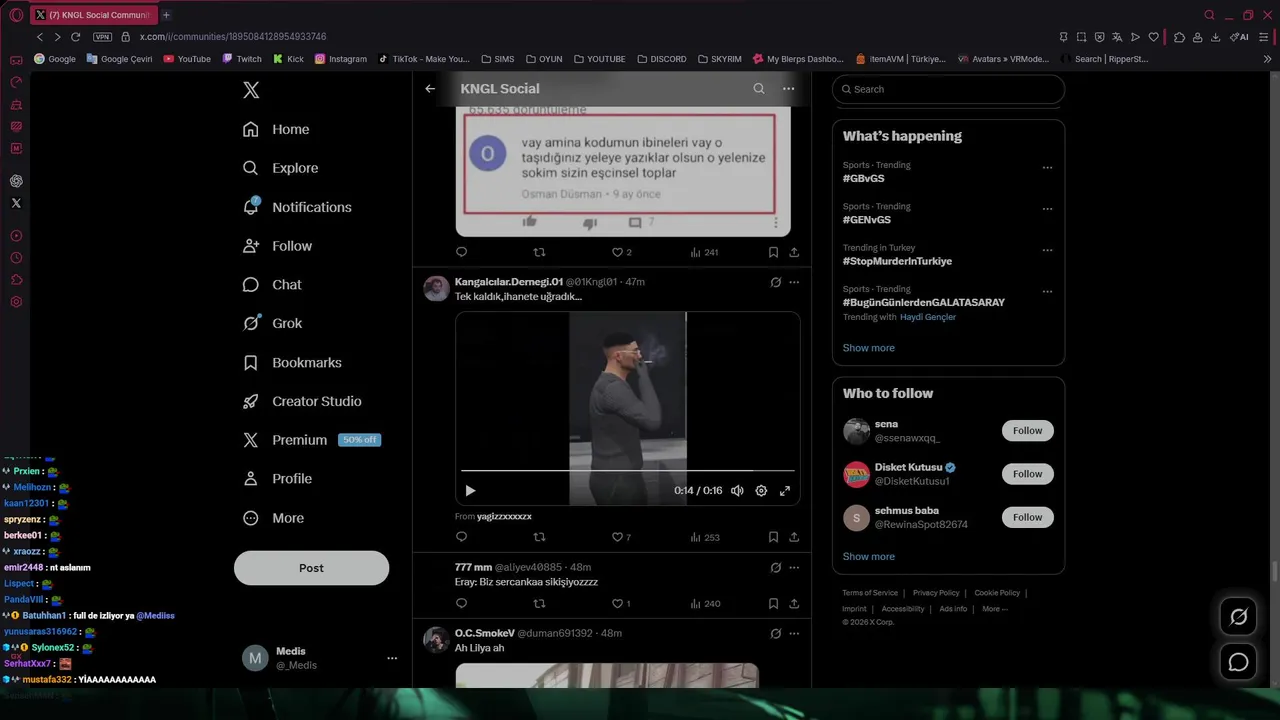Open options for the #StopMurderInTurkiye trend
Viewport: 1280px width, 720px height.
coord(1047,250)
